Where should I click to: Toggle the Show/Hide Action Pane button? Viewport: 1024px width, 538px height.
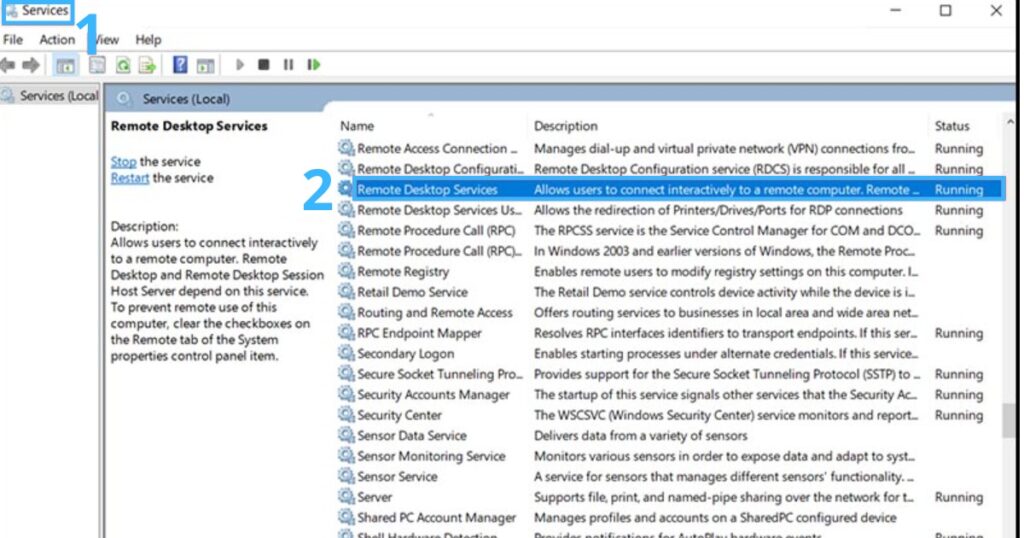pyautogui.click(x=205, y=65)
